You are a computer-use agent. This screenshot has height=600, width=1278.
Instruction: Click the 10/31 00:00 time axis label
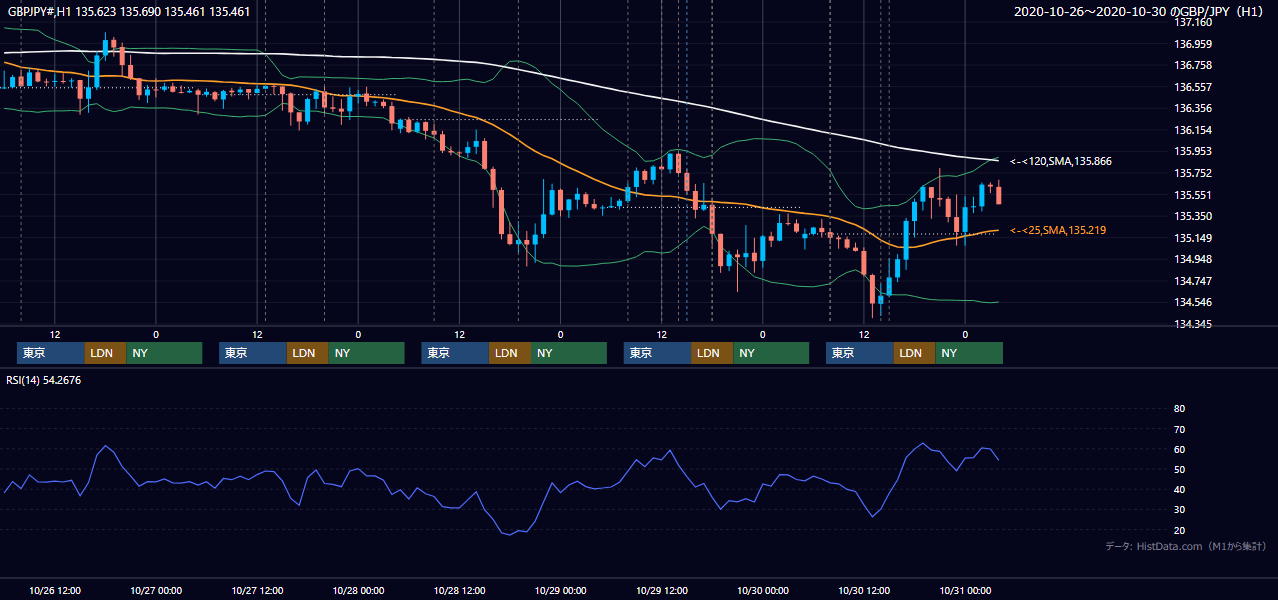click(x=965, y=591)
